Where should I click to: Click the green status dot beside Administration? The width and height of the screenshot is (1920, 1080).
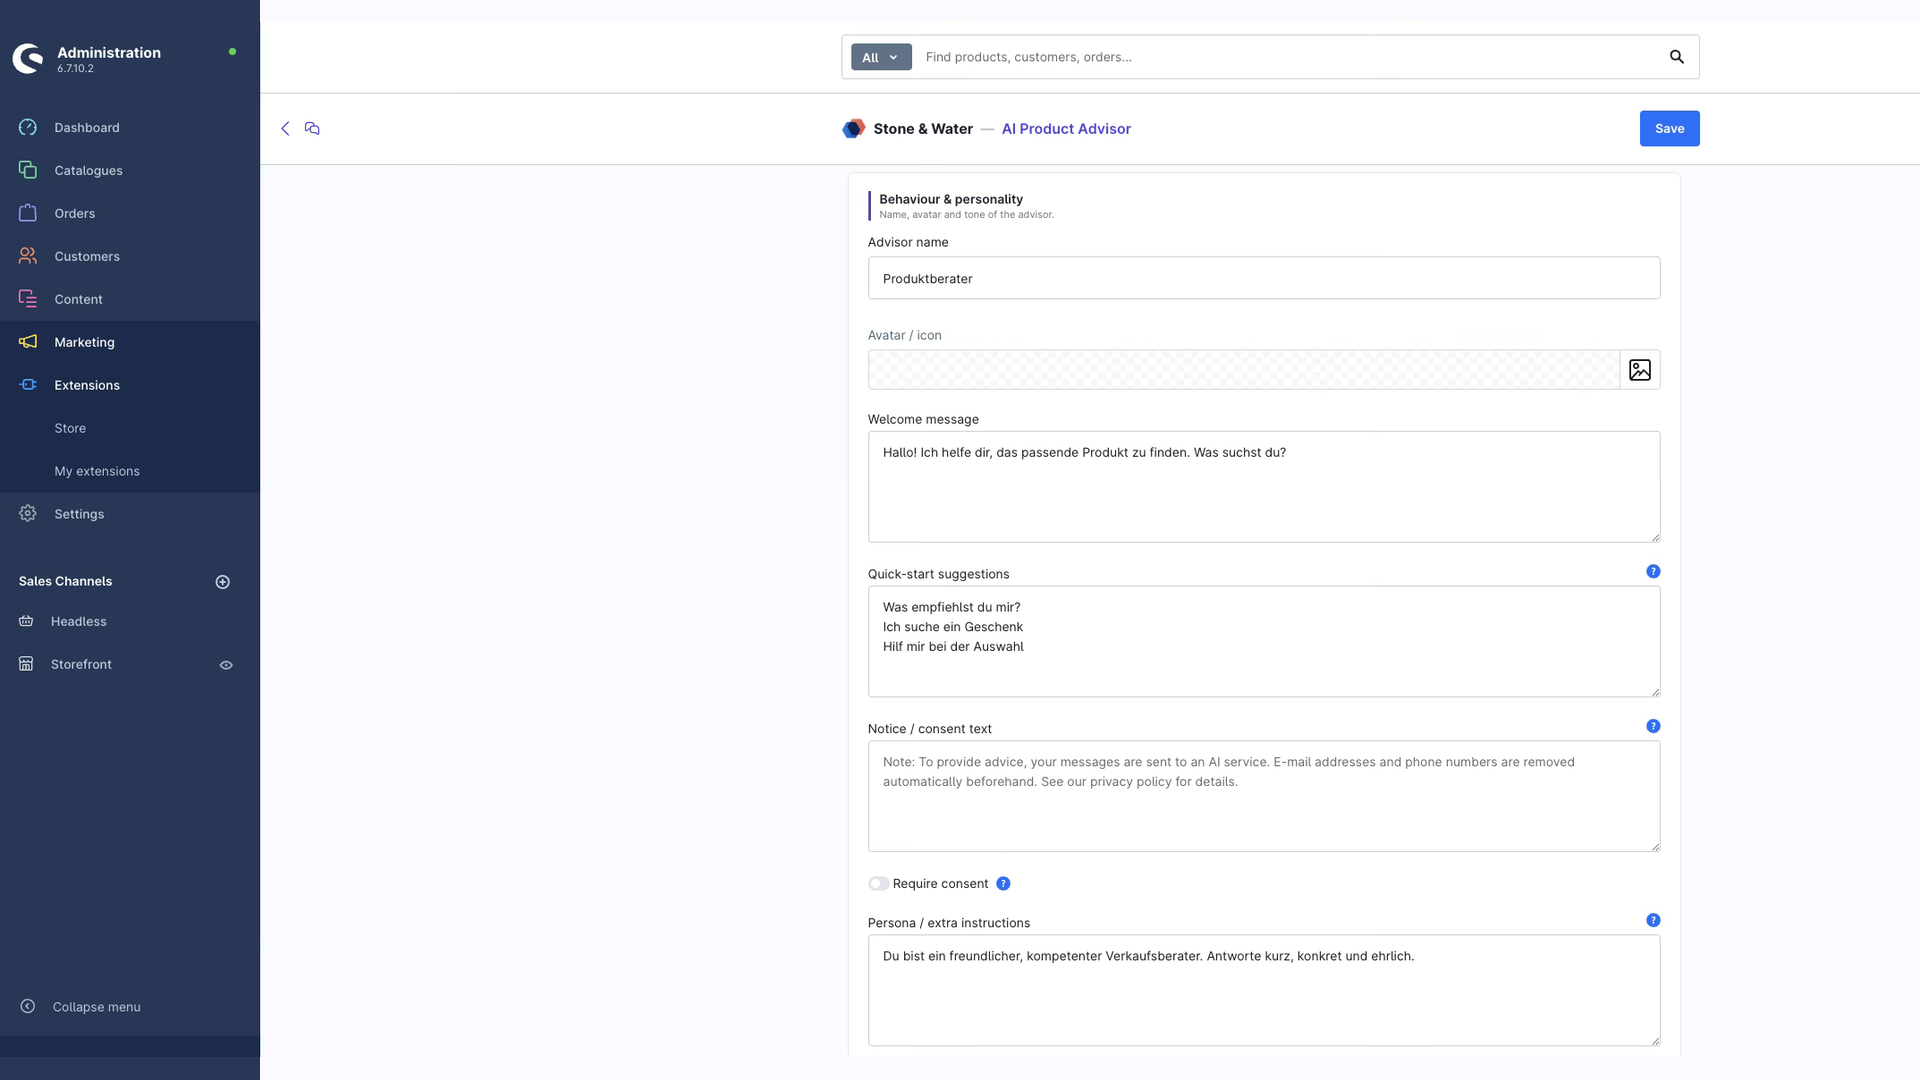232,52
